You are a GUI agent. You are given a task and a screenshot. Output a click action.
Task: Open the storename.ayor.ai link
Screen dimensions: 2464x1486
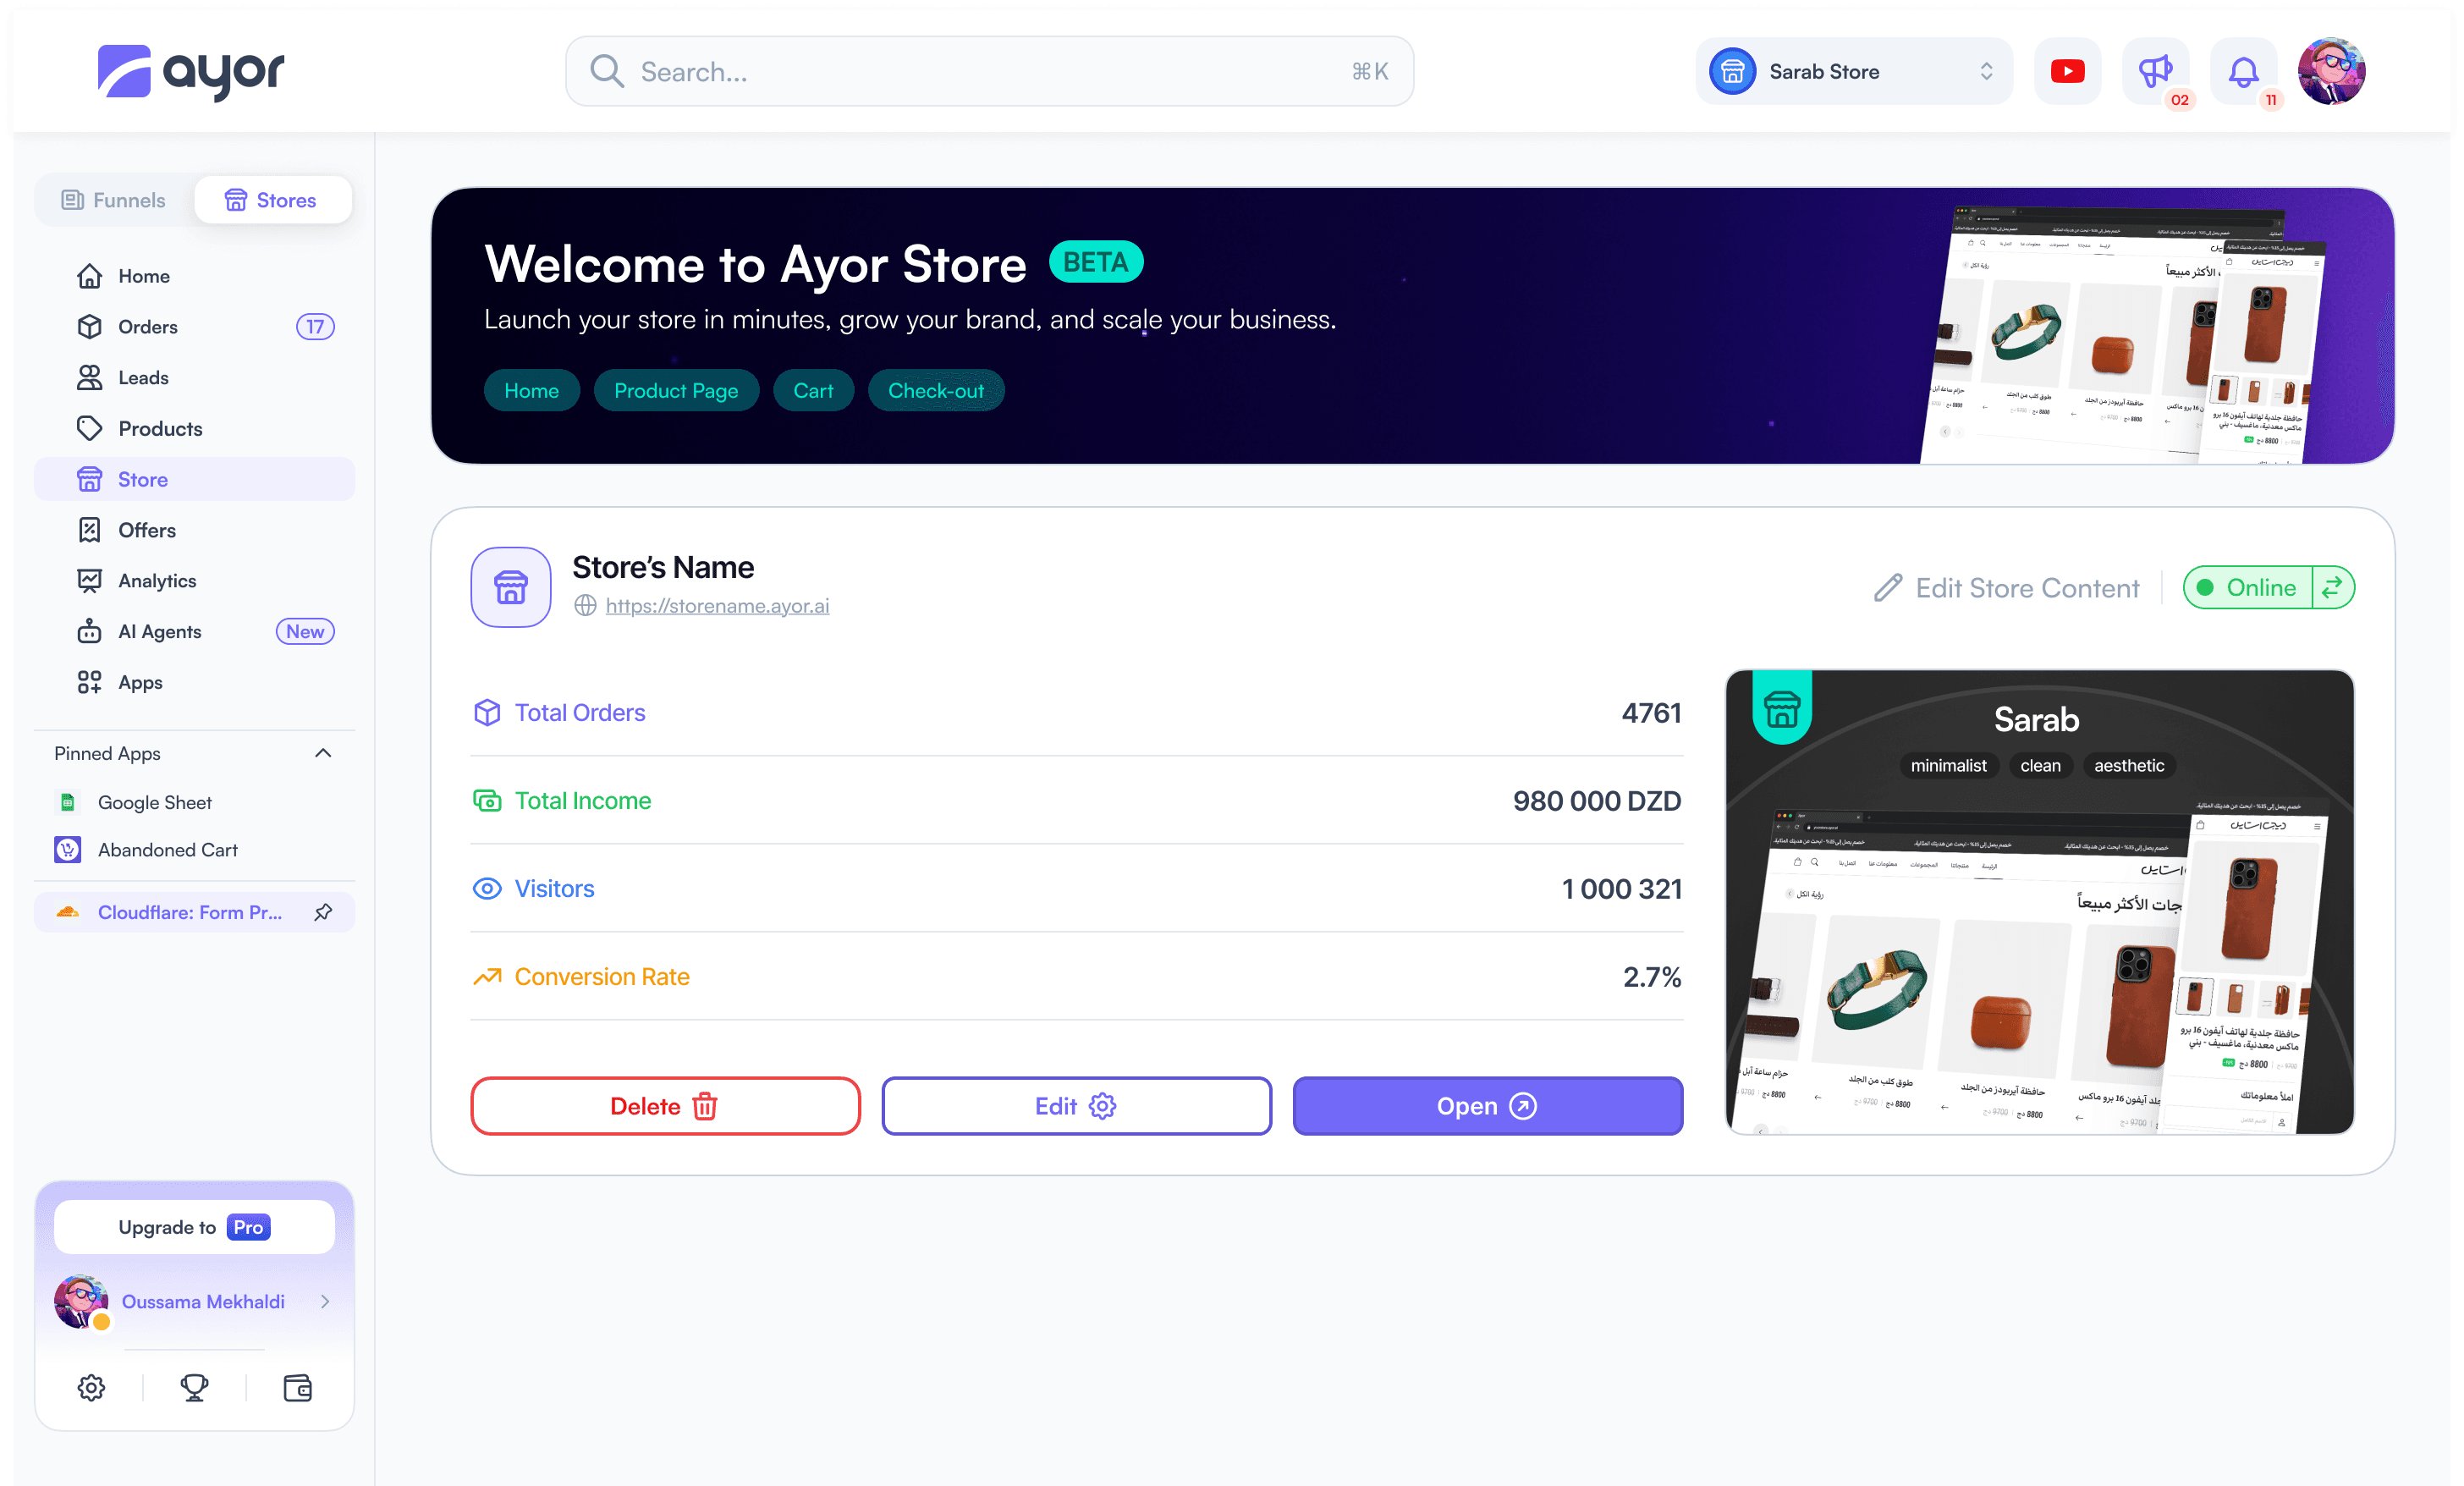click(x=717, y=606)
